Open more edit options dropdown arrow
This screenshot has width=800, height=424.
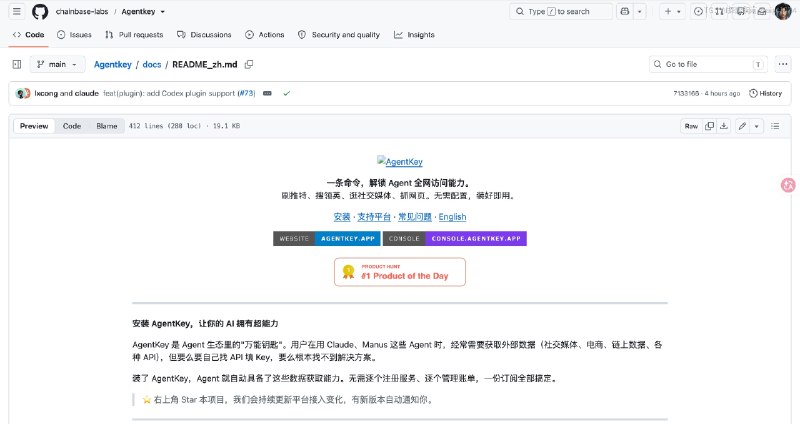point(757,126)
